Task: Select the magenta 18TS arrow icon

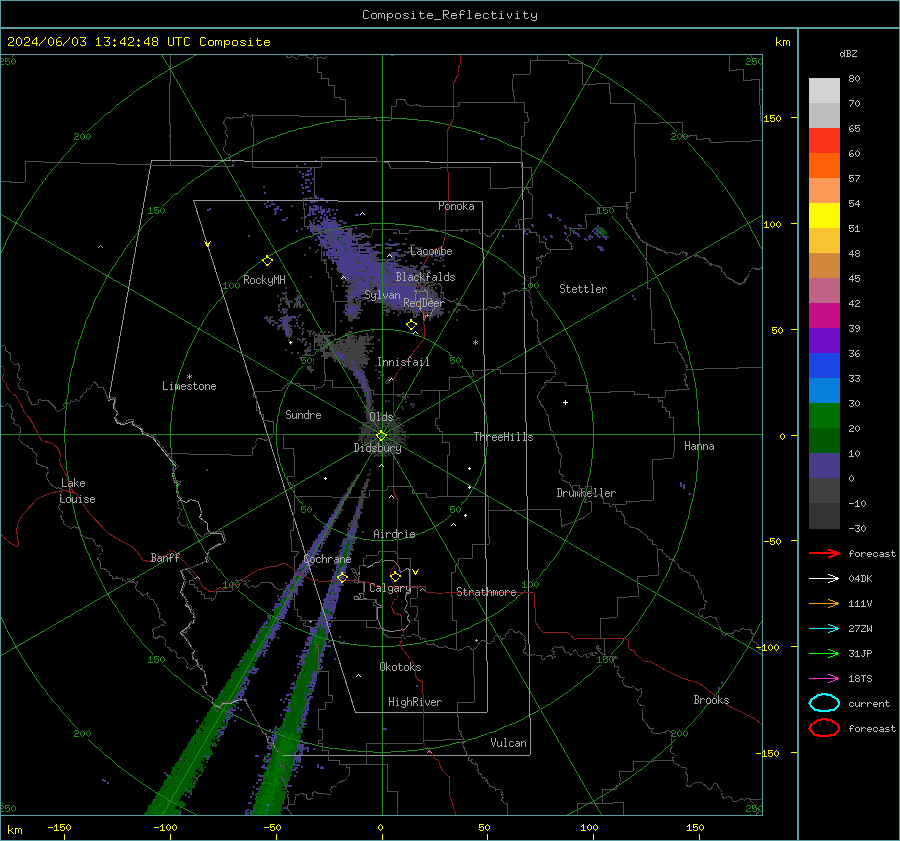Action: coord(824,679)
